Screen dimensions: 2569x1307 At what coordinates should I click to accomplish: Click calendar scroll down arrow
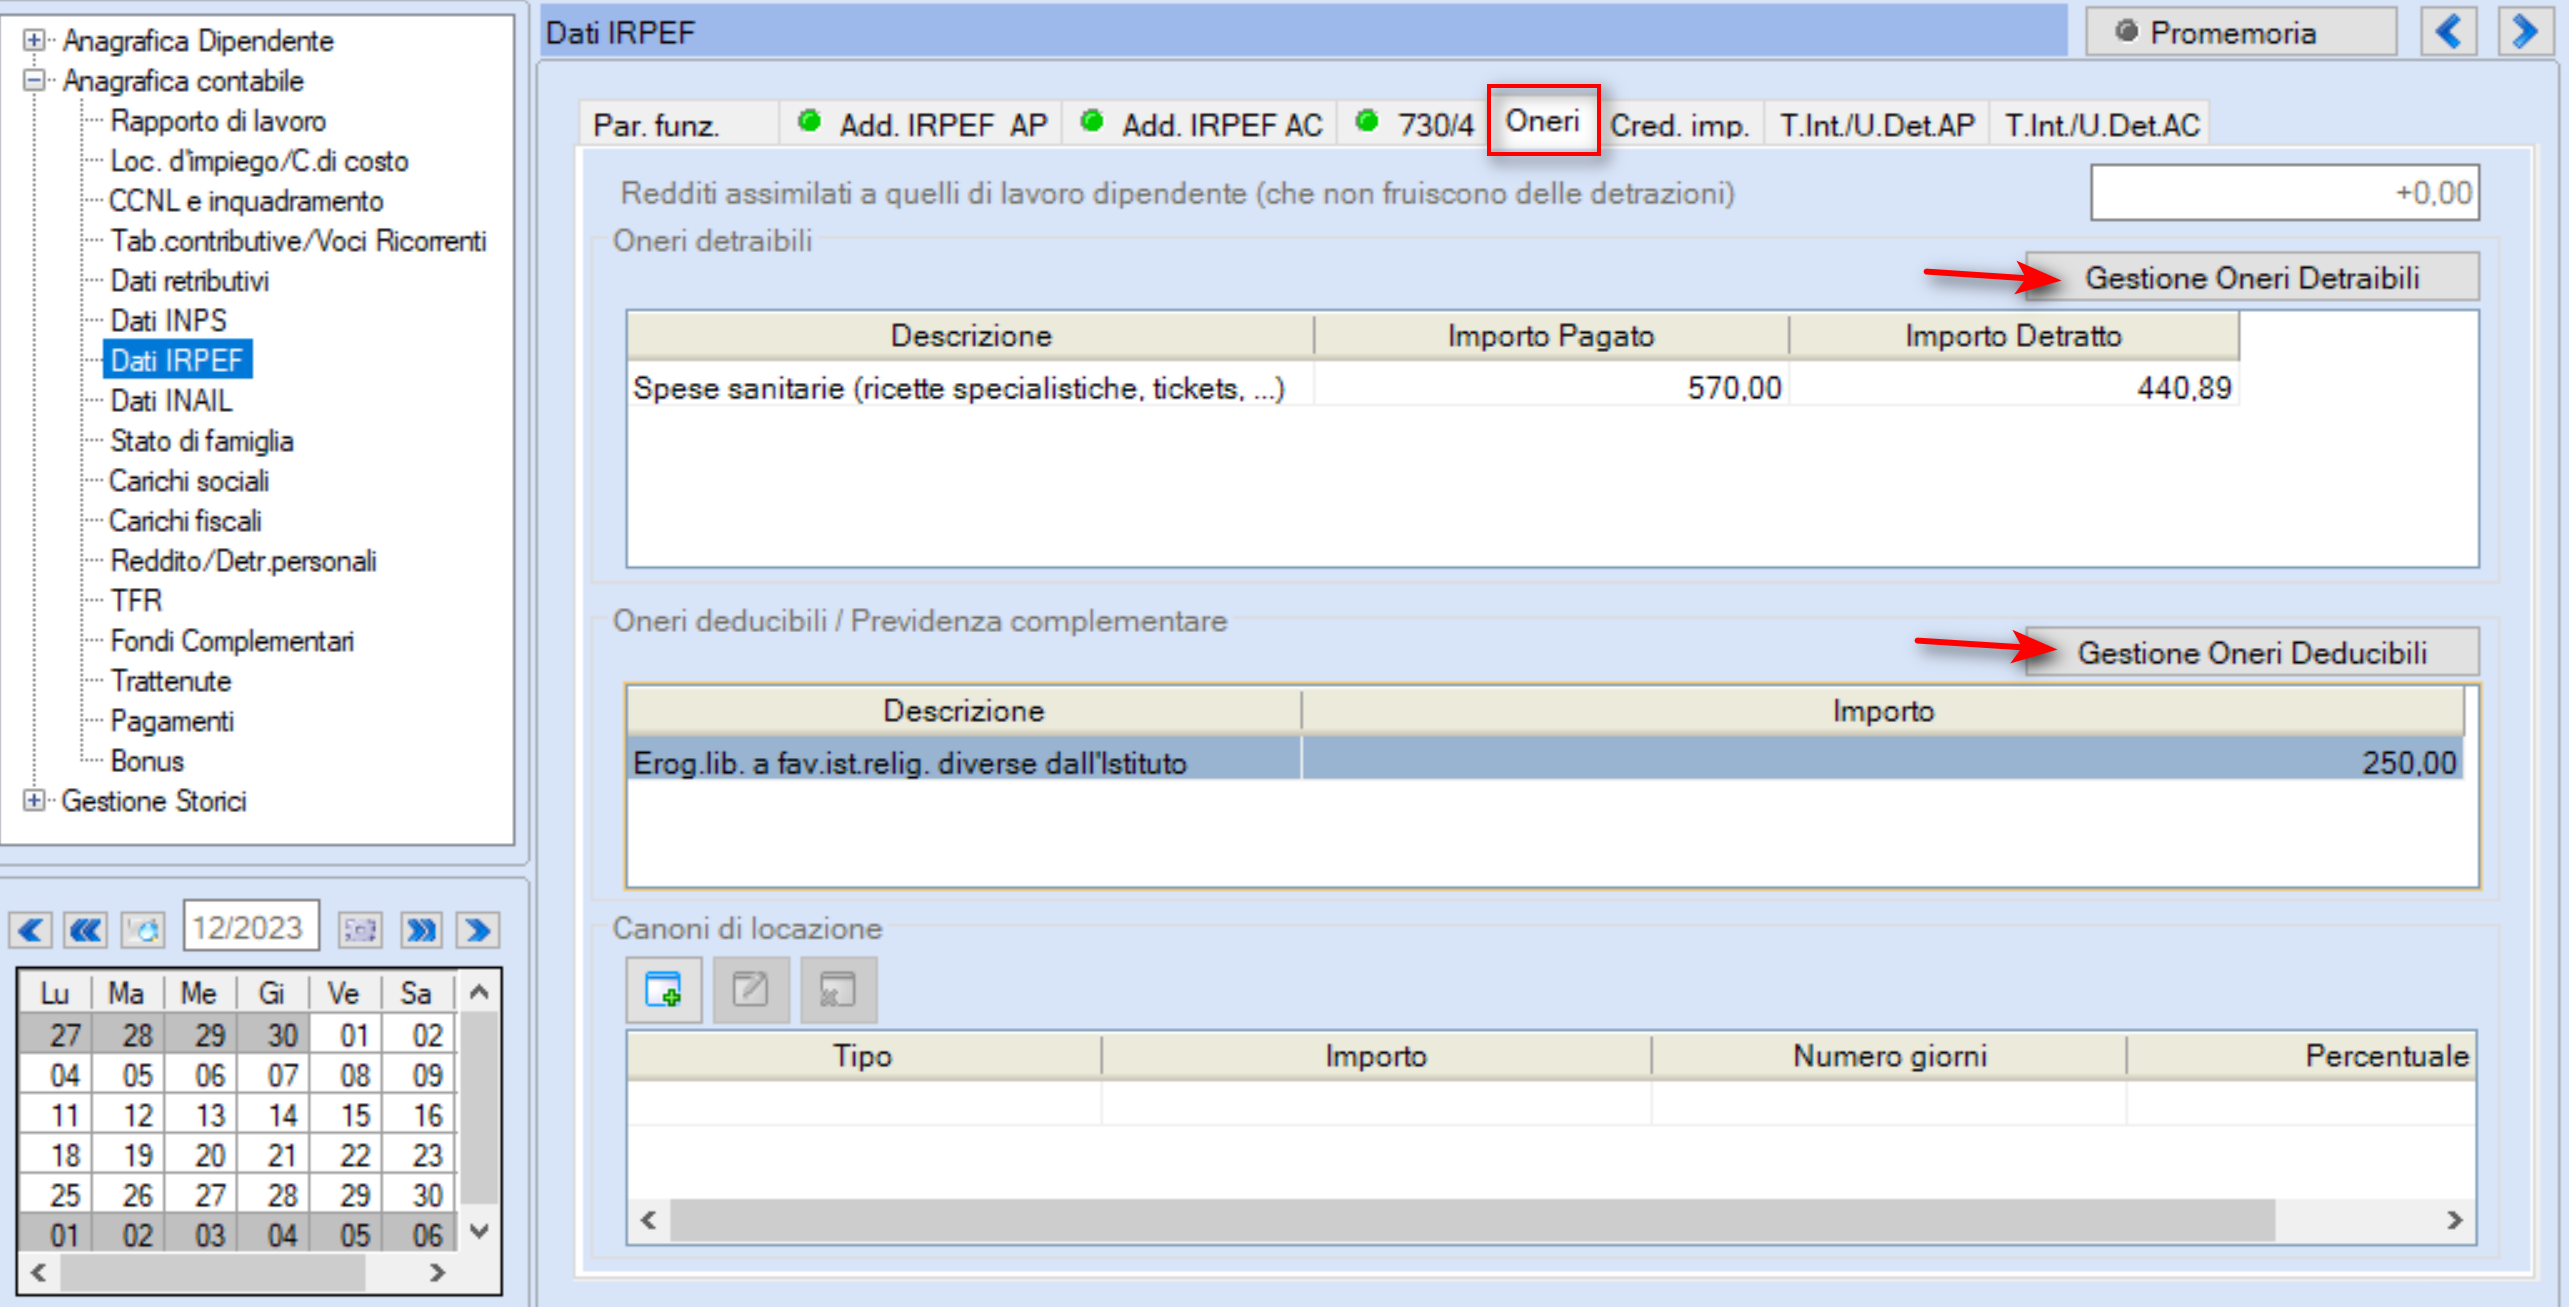pyautogui.click(x=479, y=1230)
